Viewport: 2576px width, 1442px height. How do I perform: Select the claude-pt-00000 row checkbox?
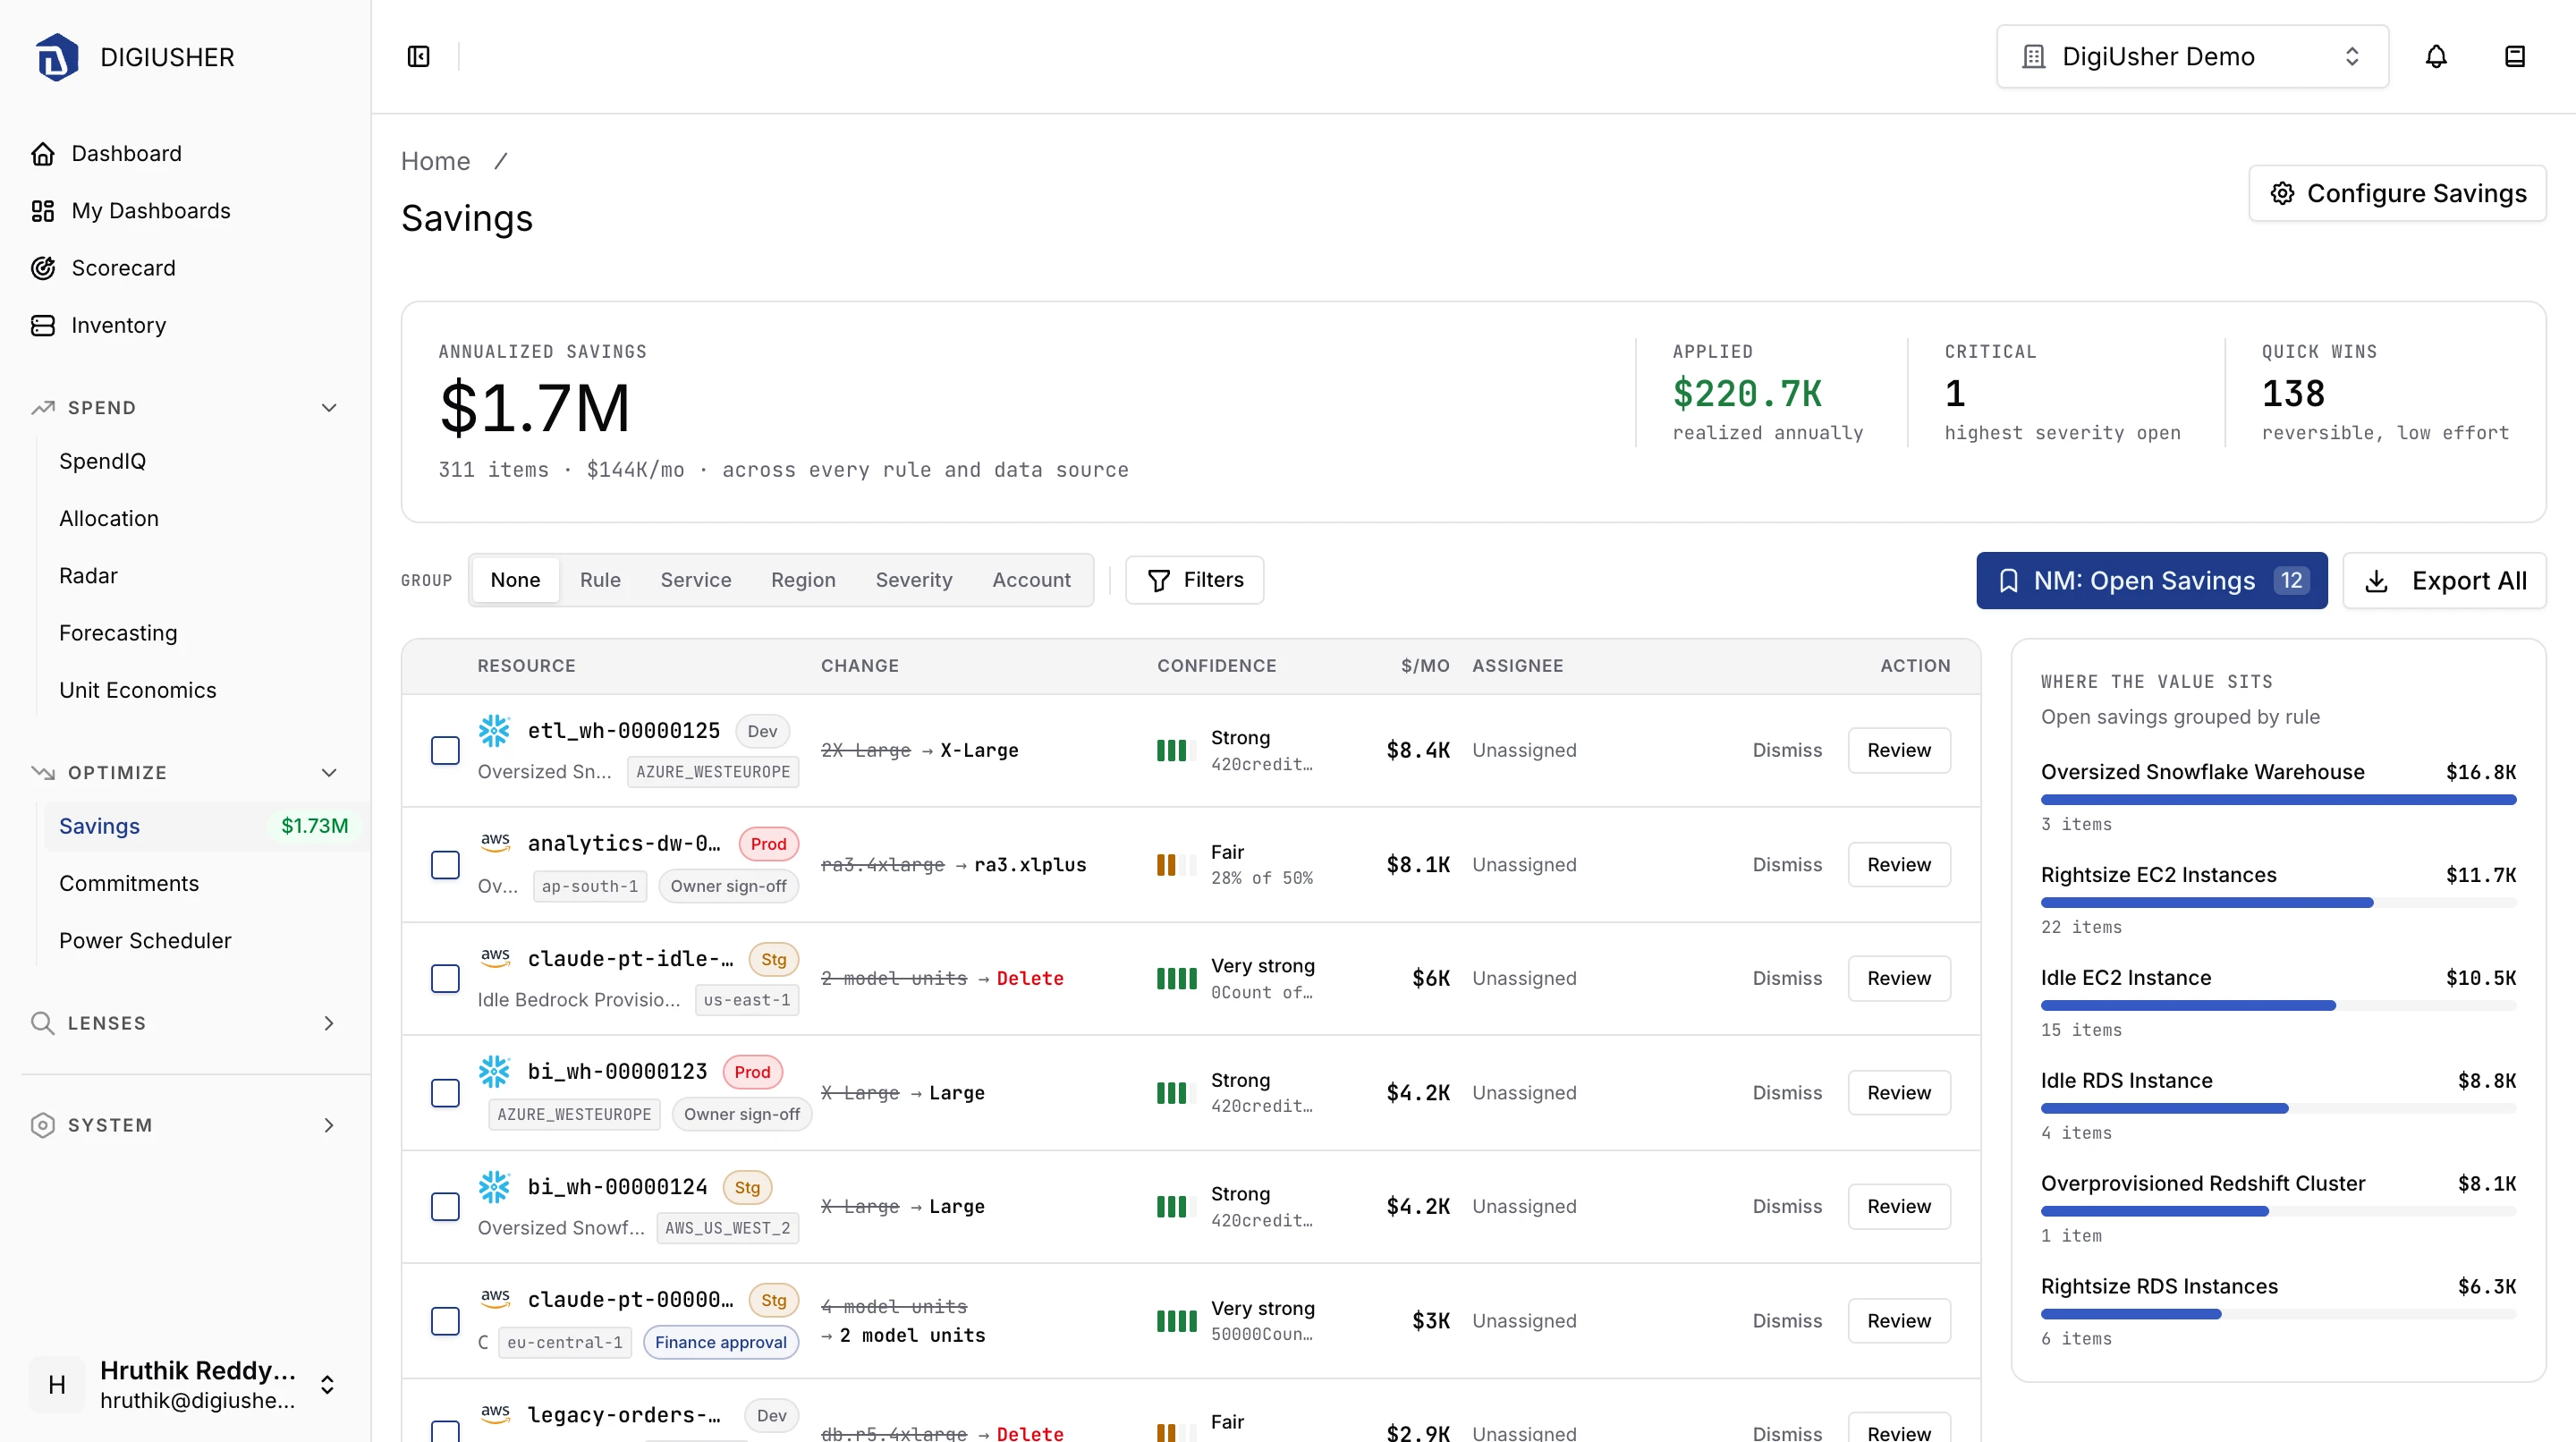445,1321
